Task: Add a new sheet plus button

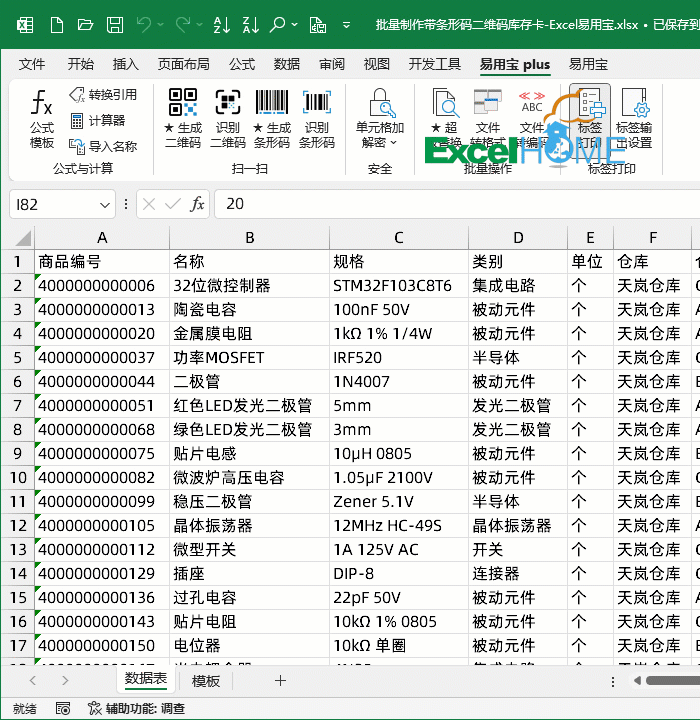Action: click(x=280, y=681)
